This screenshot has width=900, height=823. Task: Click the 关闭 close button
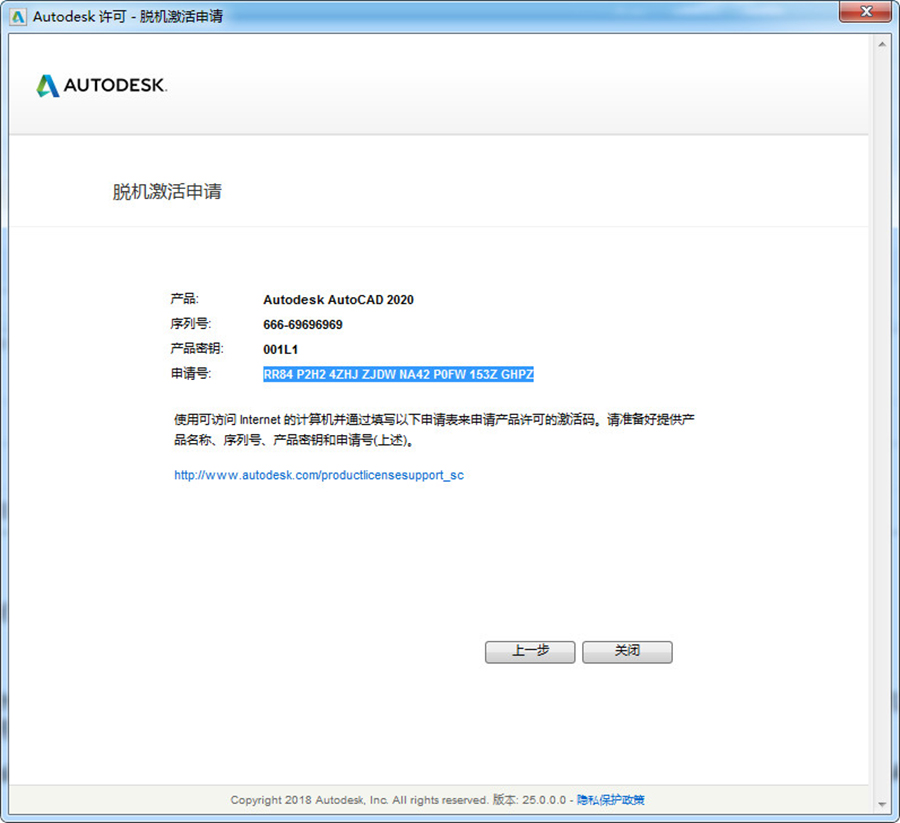click(627, 652)
